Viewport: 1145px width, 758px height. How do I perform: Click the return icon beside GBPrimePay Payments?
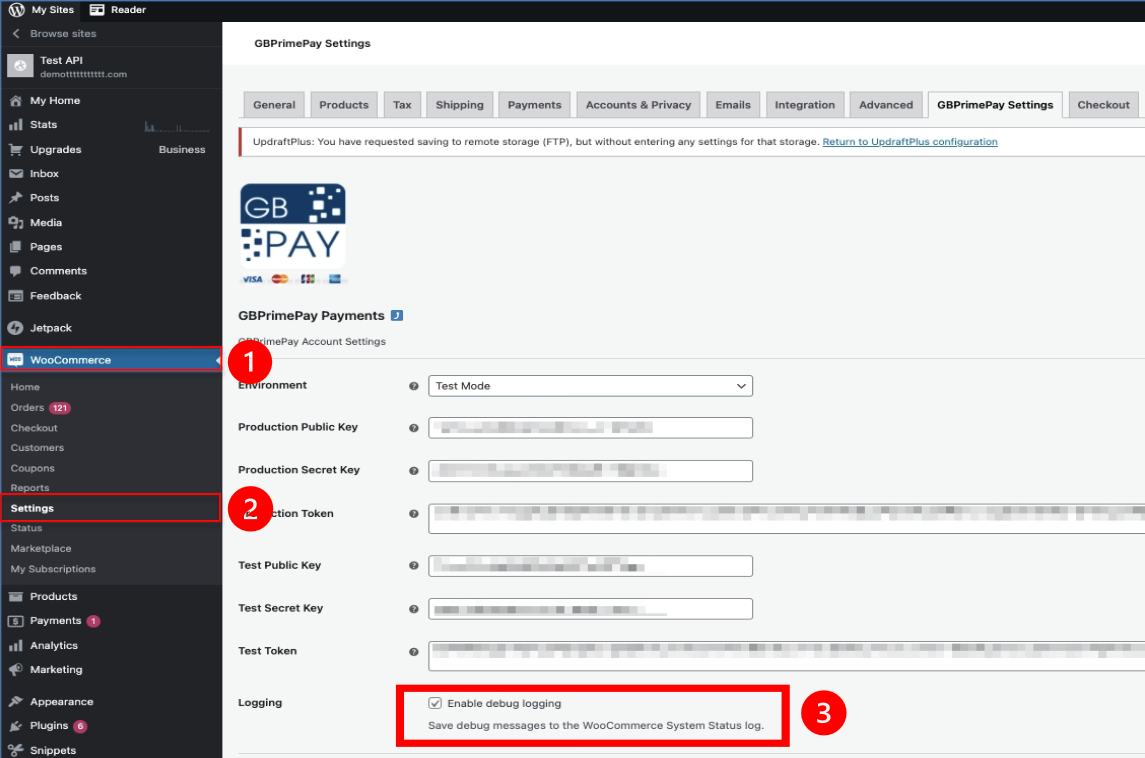coord(397,315)
